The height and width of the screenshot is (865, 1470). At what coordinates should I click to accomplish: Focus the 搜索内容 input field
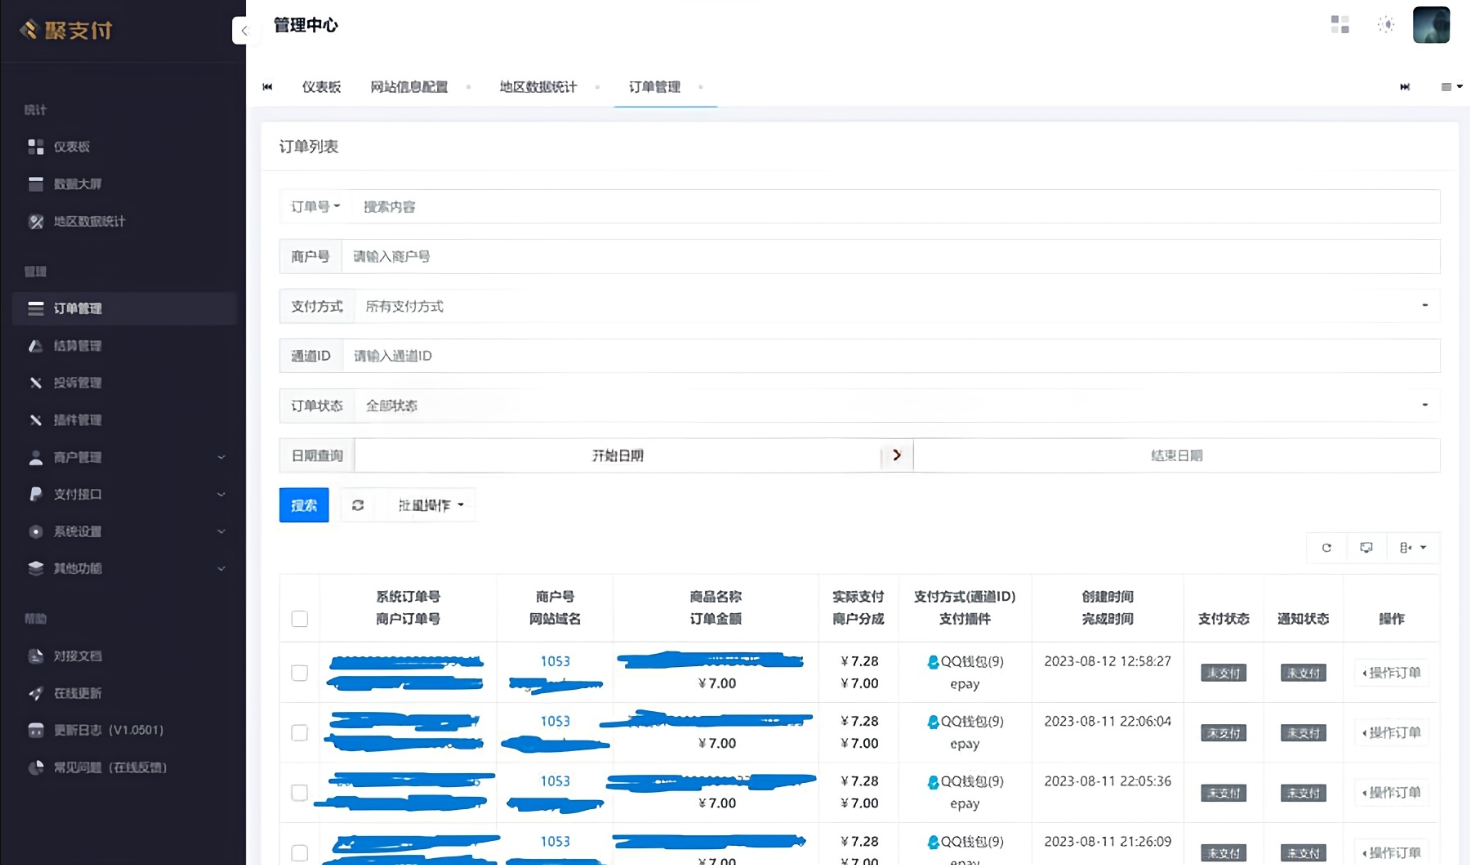[x=895, y=207]
